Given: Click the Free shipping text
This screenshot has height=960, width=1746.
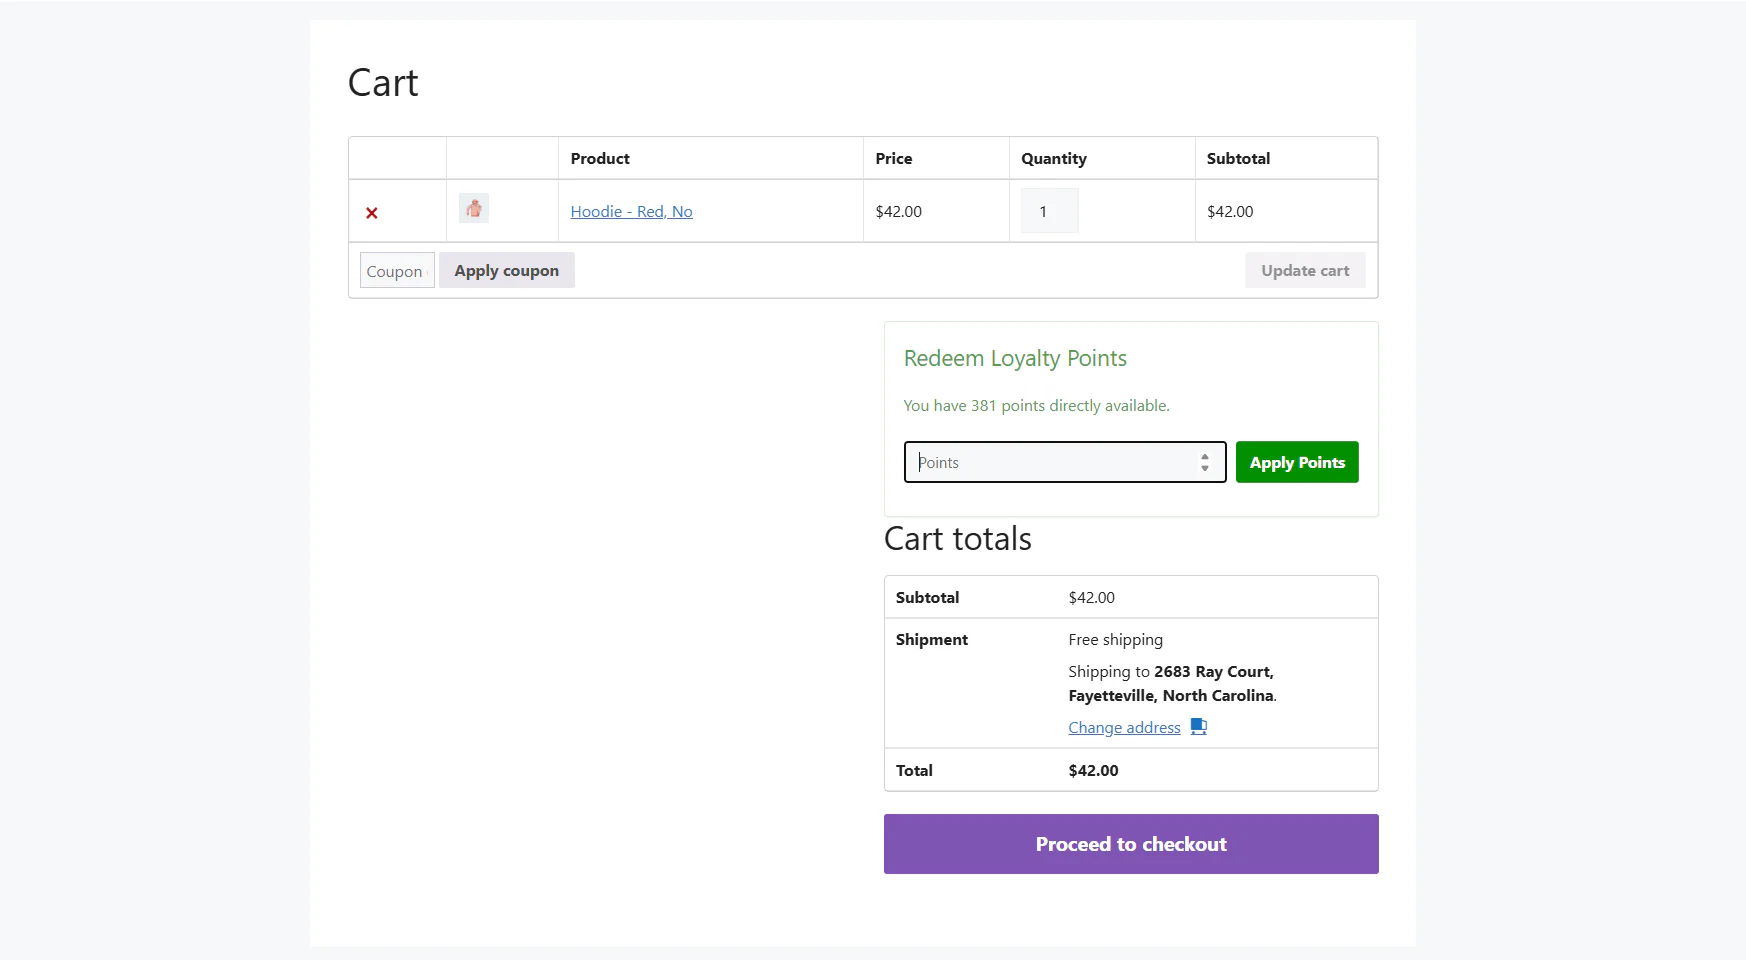Looking at the screenshot, I should [1115, 639].
